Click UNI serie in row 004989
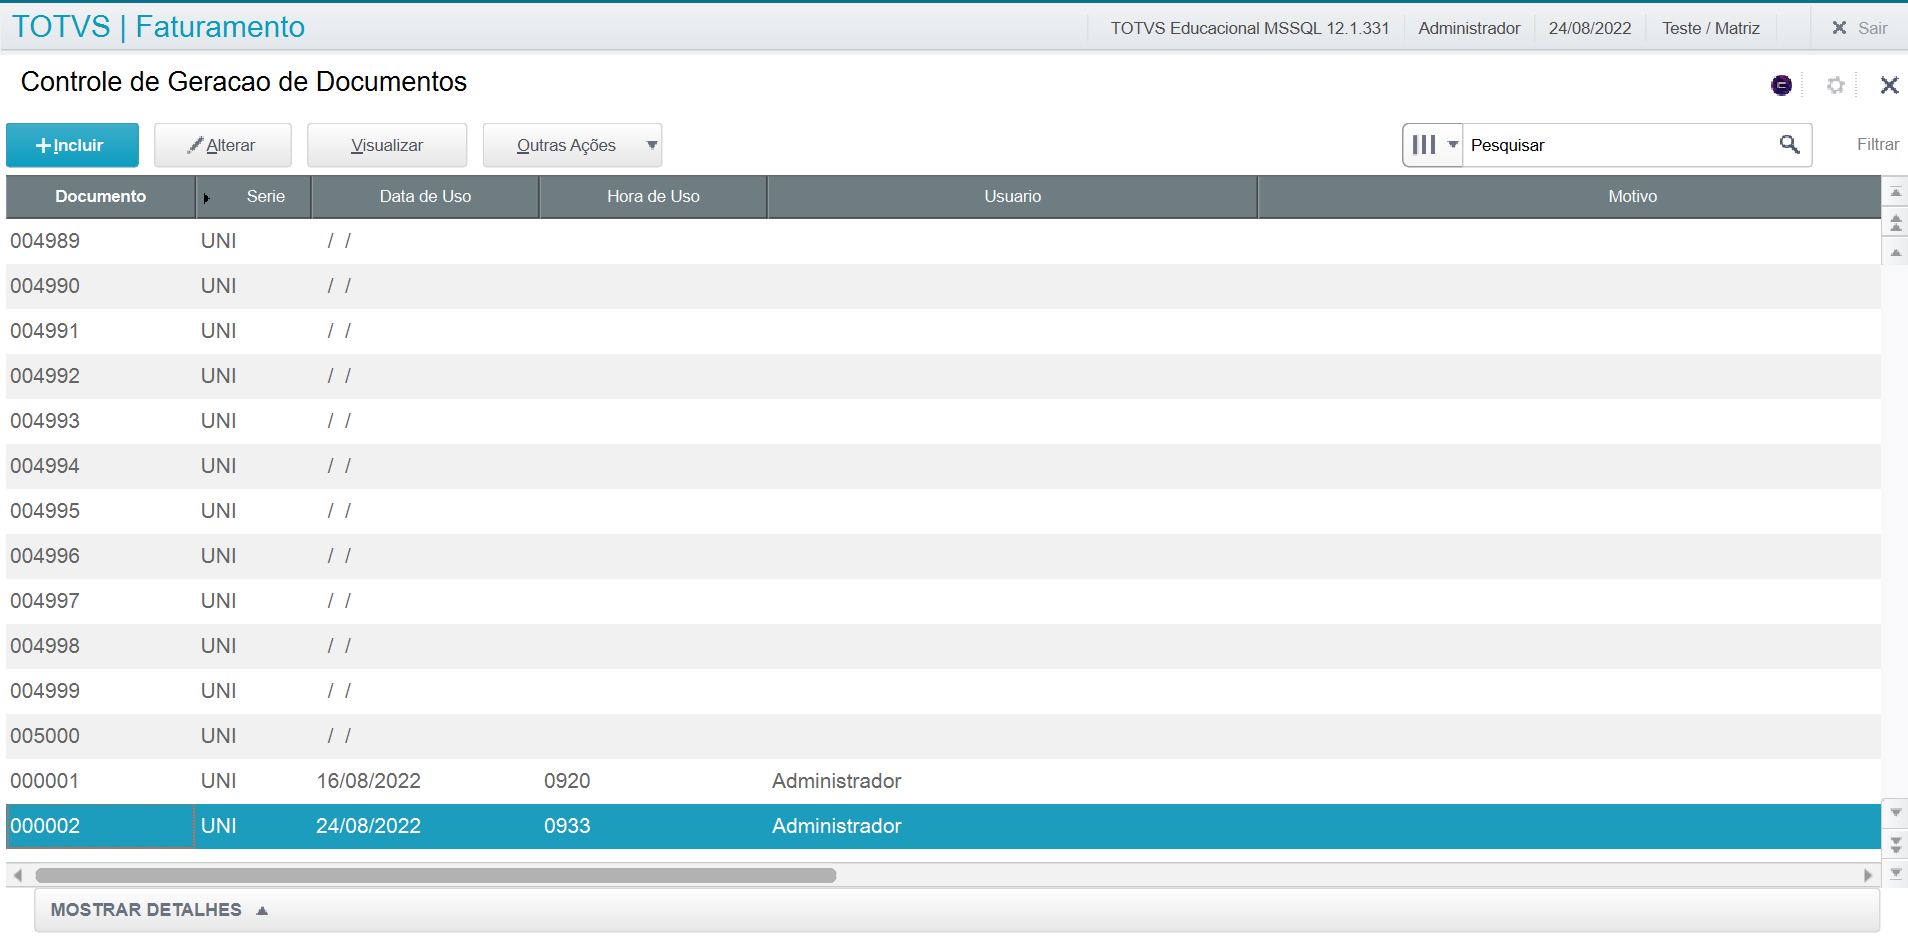This screenshot has width=1908, height=940. pyautogui.click(x=218, y=241)
